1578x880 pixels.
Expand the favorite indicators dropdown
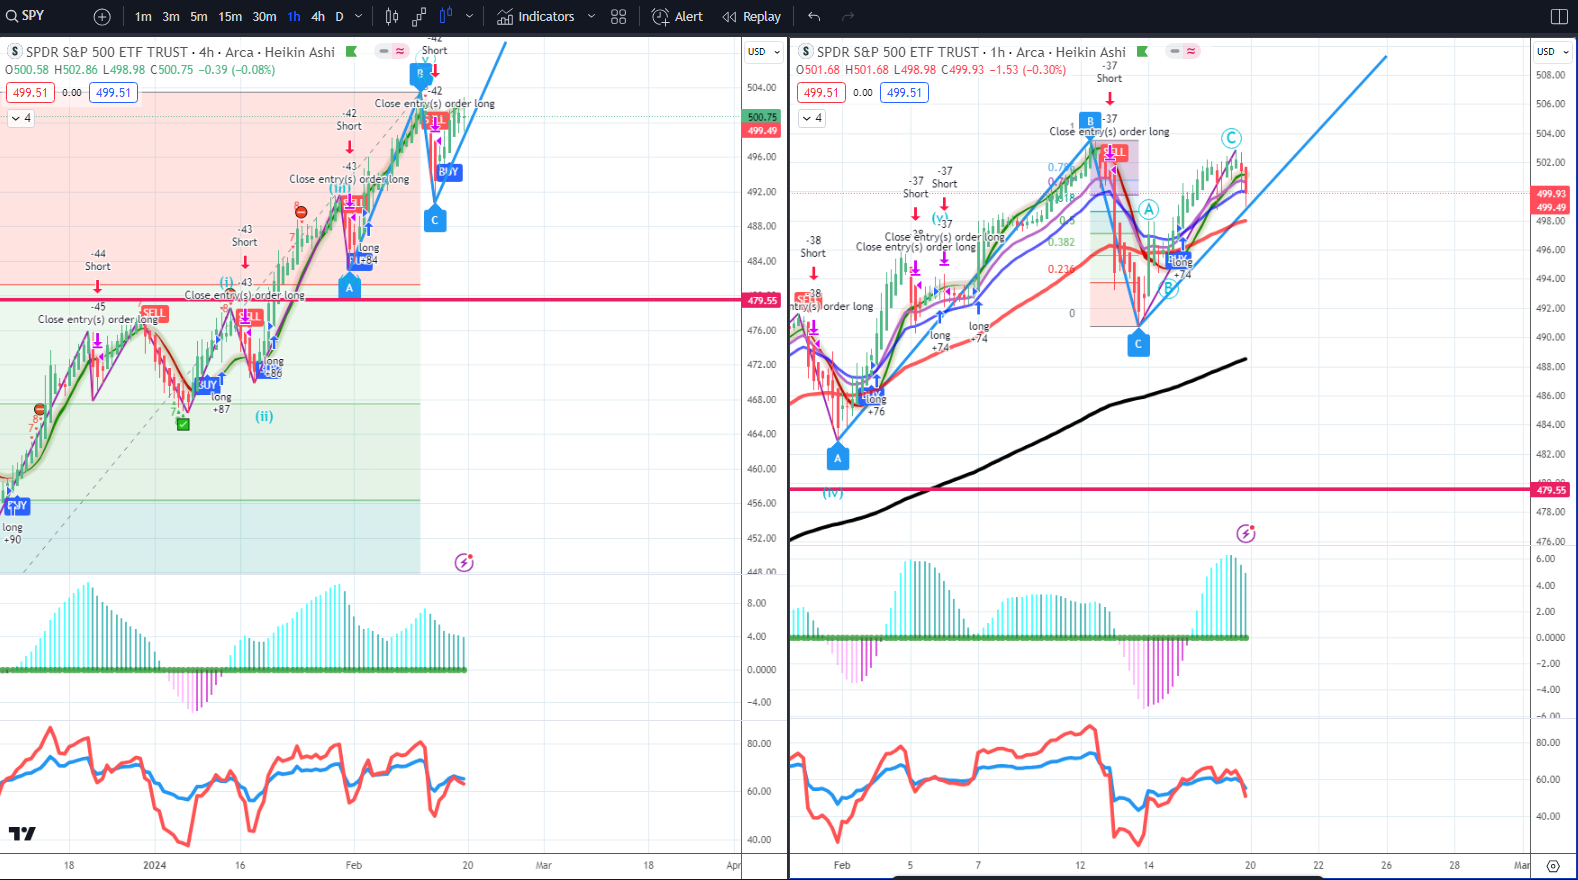click(591, 17)
